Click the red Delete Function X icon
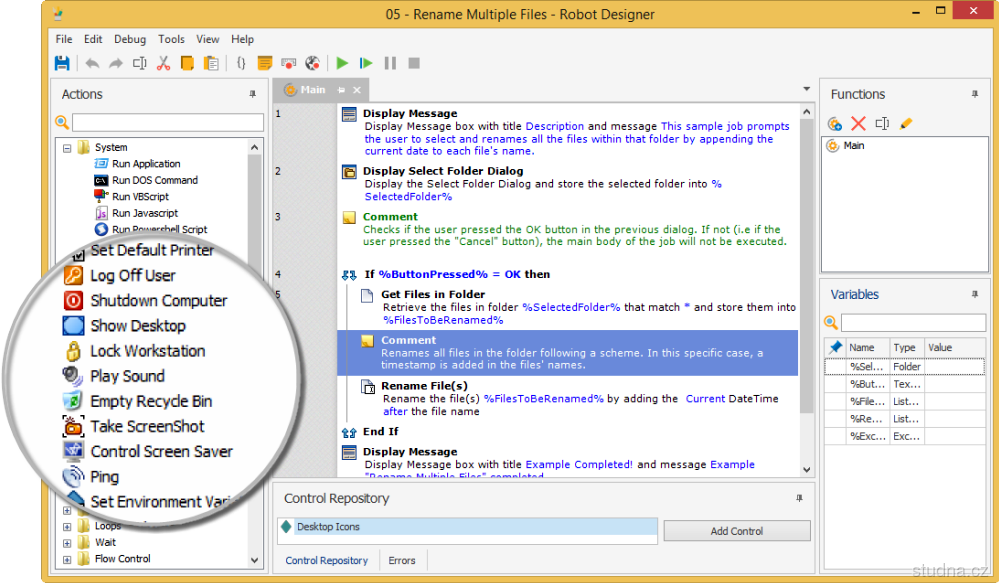 [x=858, y=124]
